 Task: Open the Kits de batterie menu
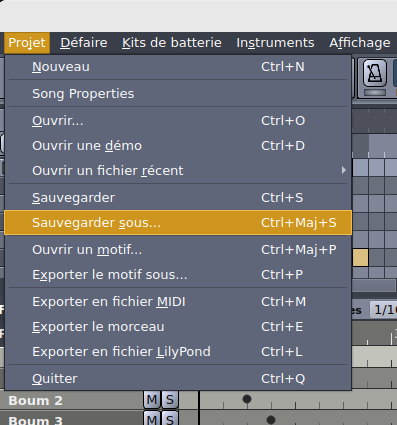[x=172, y=43]
